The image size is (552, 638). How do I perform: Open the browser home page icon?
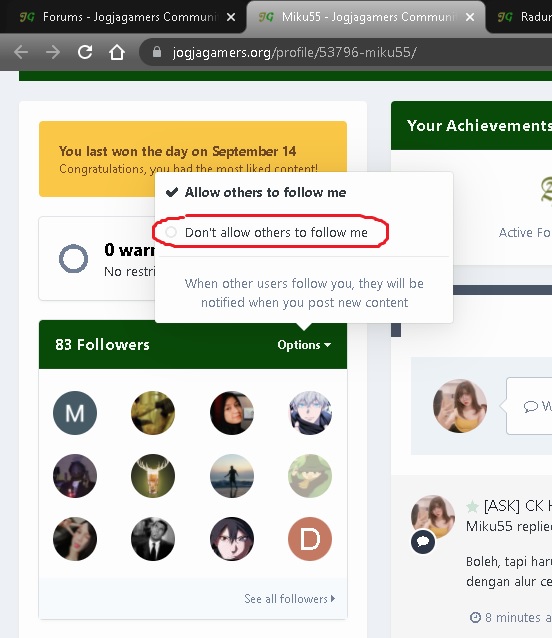(x=117, y=52)
